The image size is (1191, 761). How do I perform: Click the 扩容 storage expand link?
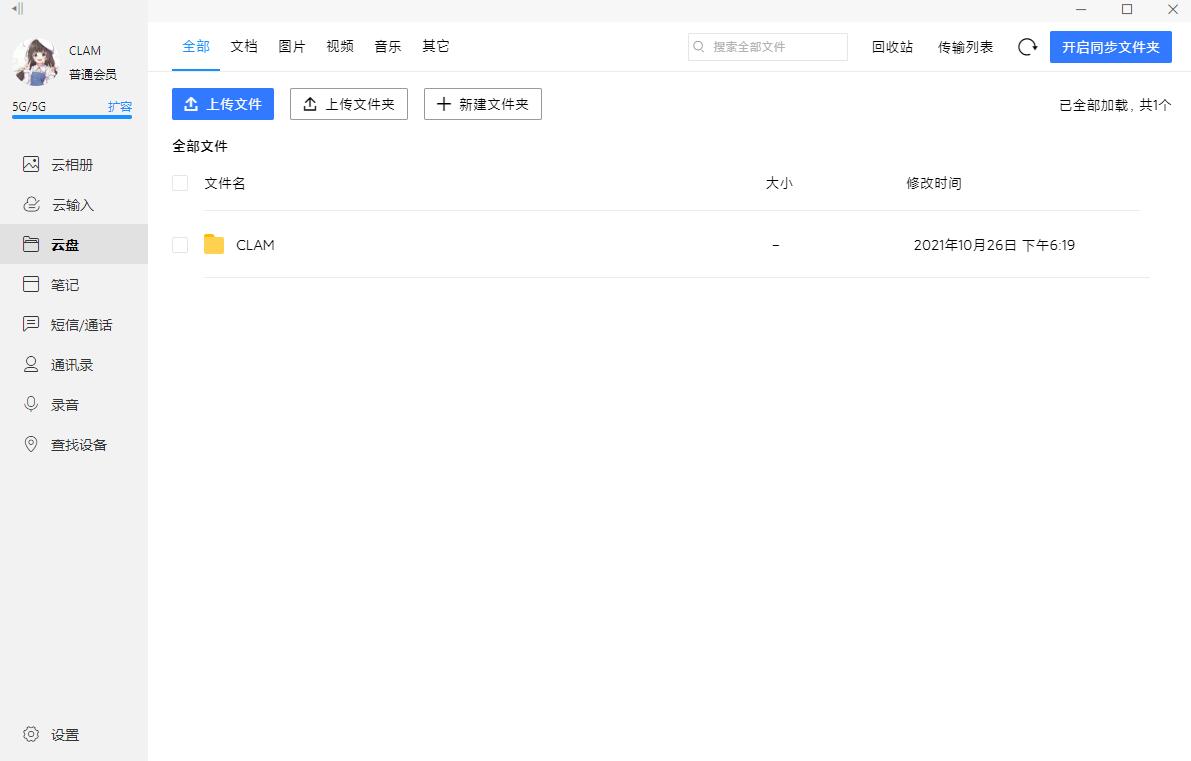[120, 106]
